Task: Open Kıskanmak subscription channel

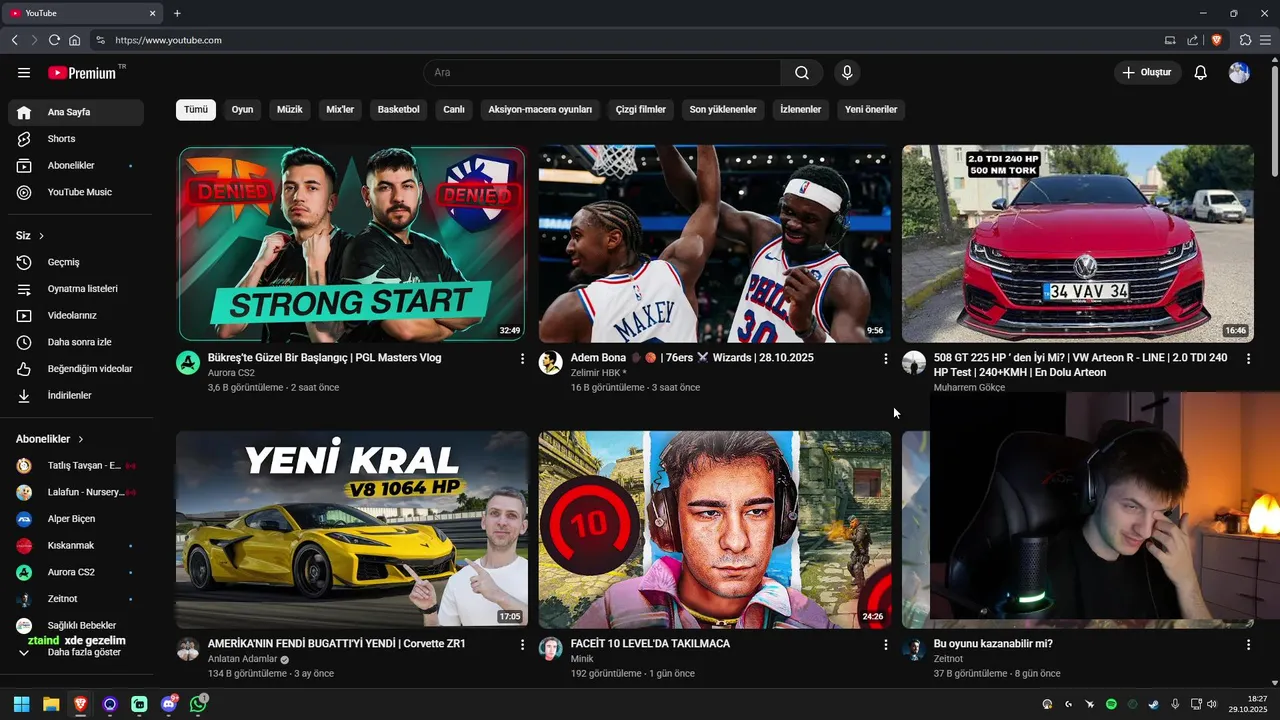Action: click(76, 545)
